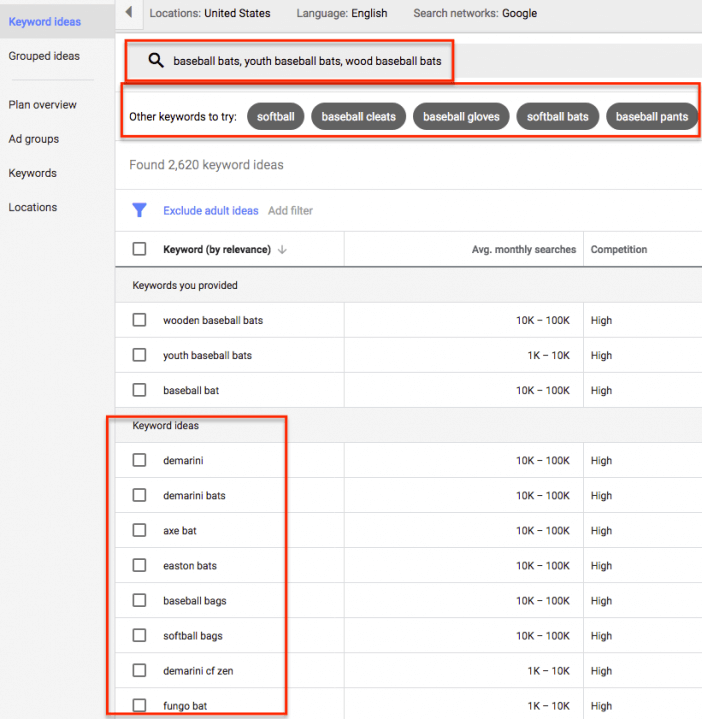Open Keyword ideas in the sidebar
This screenshot has width=702, height=719.
coord(44,22)
